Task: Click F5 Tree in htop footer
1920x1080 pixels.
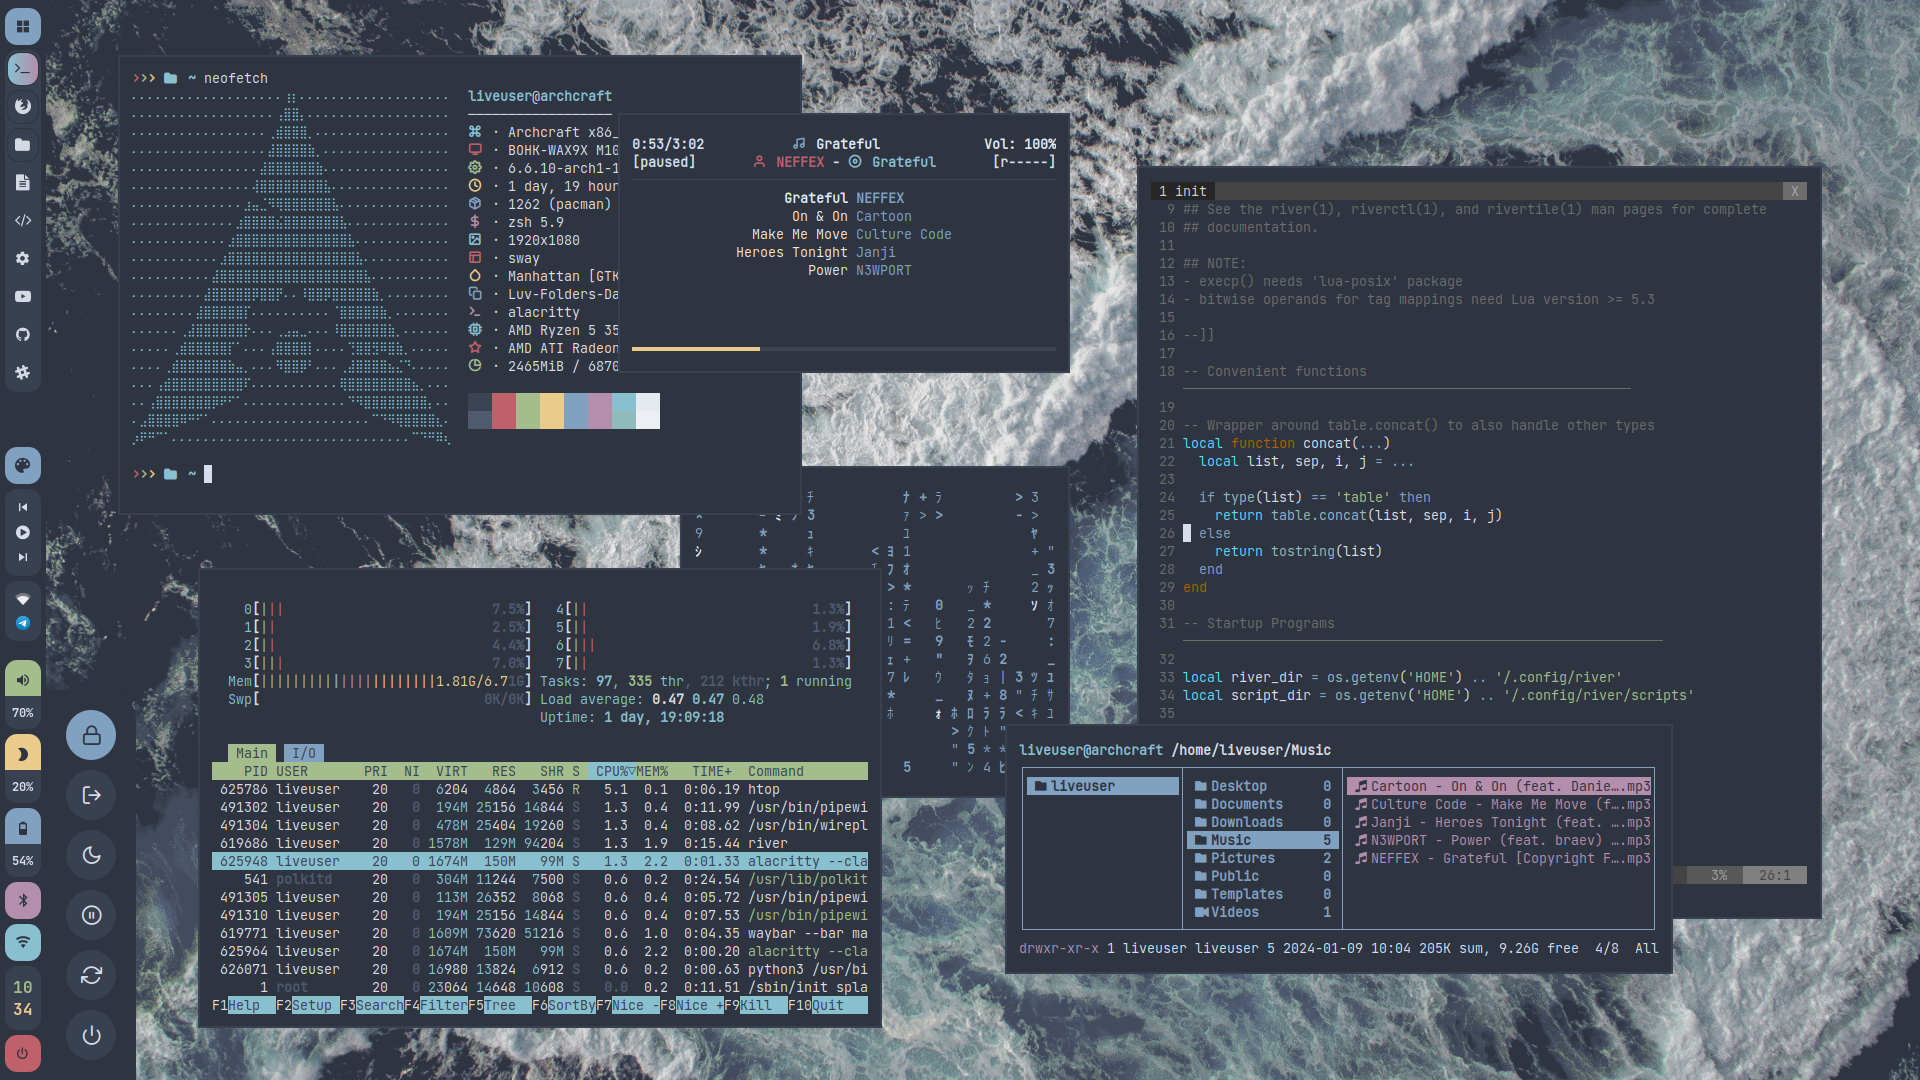Action: point(500,1005)
